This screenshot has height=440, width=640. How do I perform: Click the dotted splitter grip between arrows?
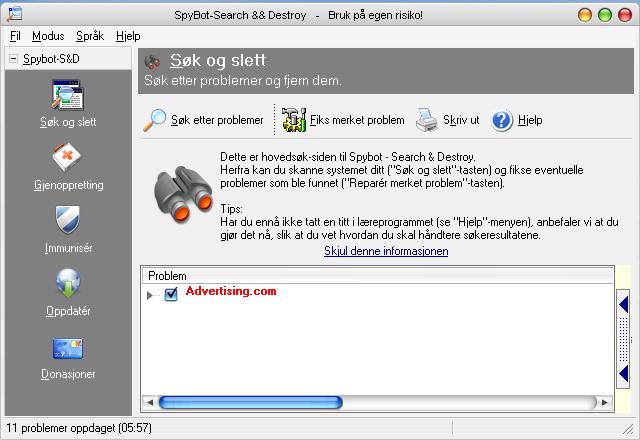(623, 339)
